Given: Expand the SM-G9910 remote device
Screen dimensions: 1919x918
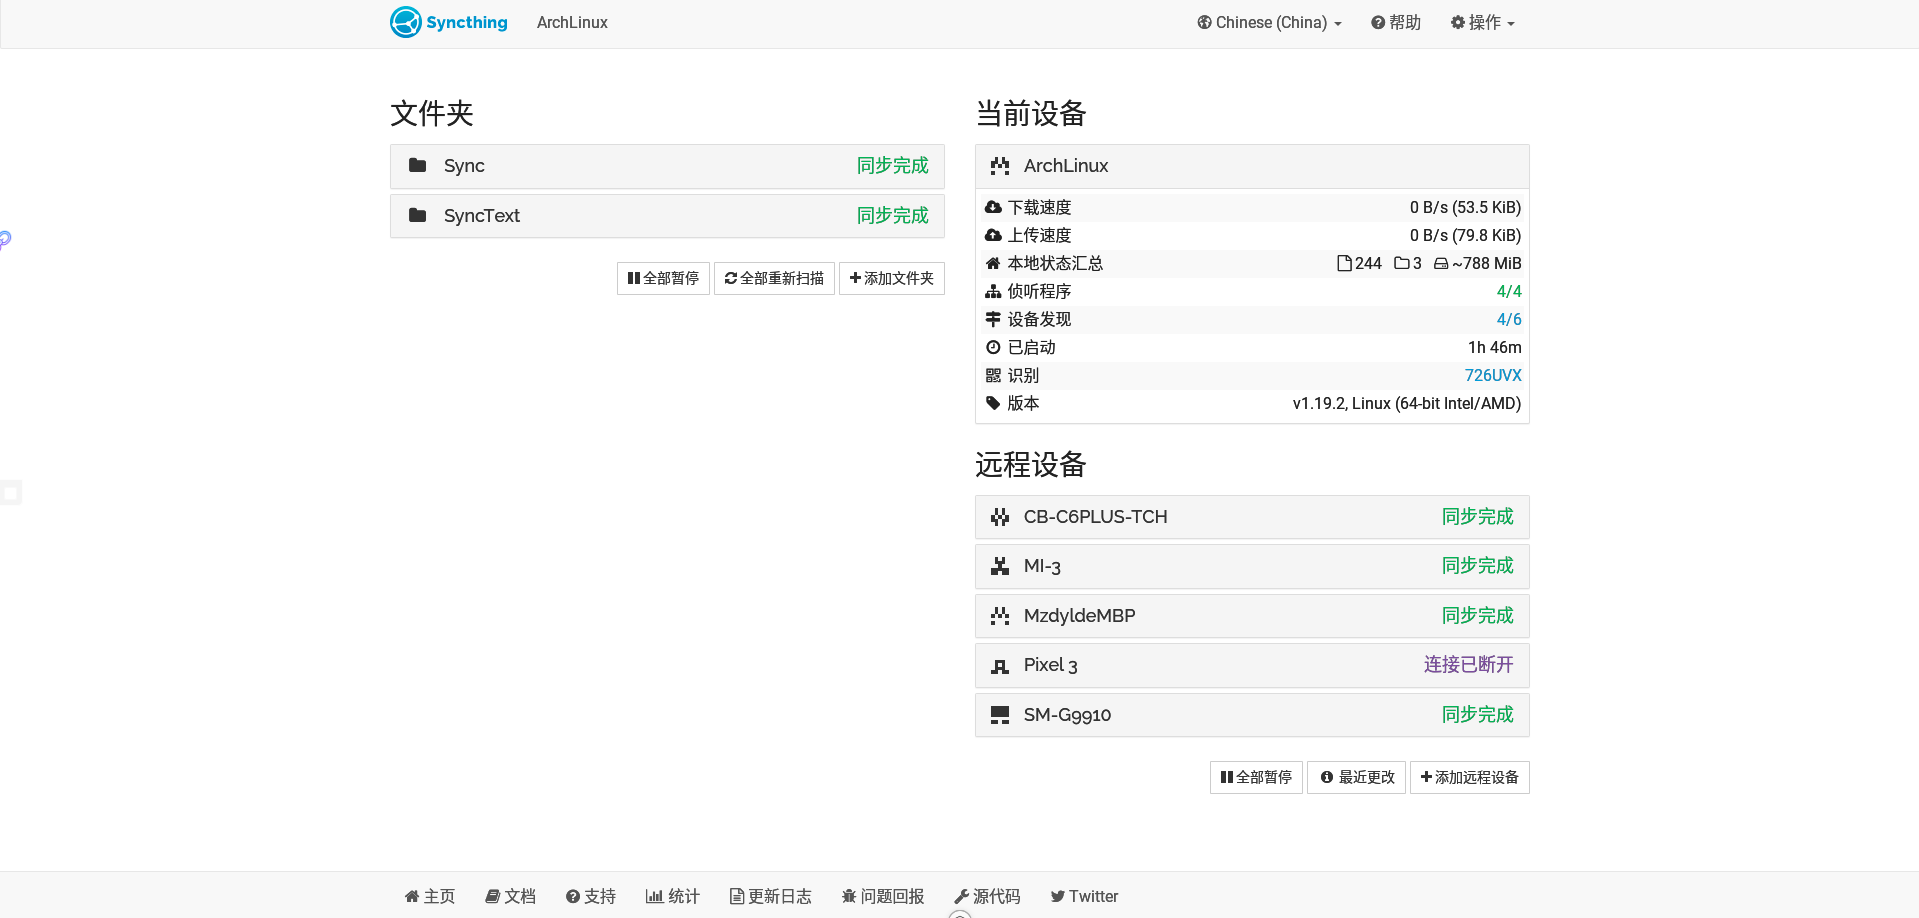Looking at the screenshot, I should [x=1252, y=715].
